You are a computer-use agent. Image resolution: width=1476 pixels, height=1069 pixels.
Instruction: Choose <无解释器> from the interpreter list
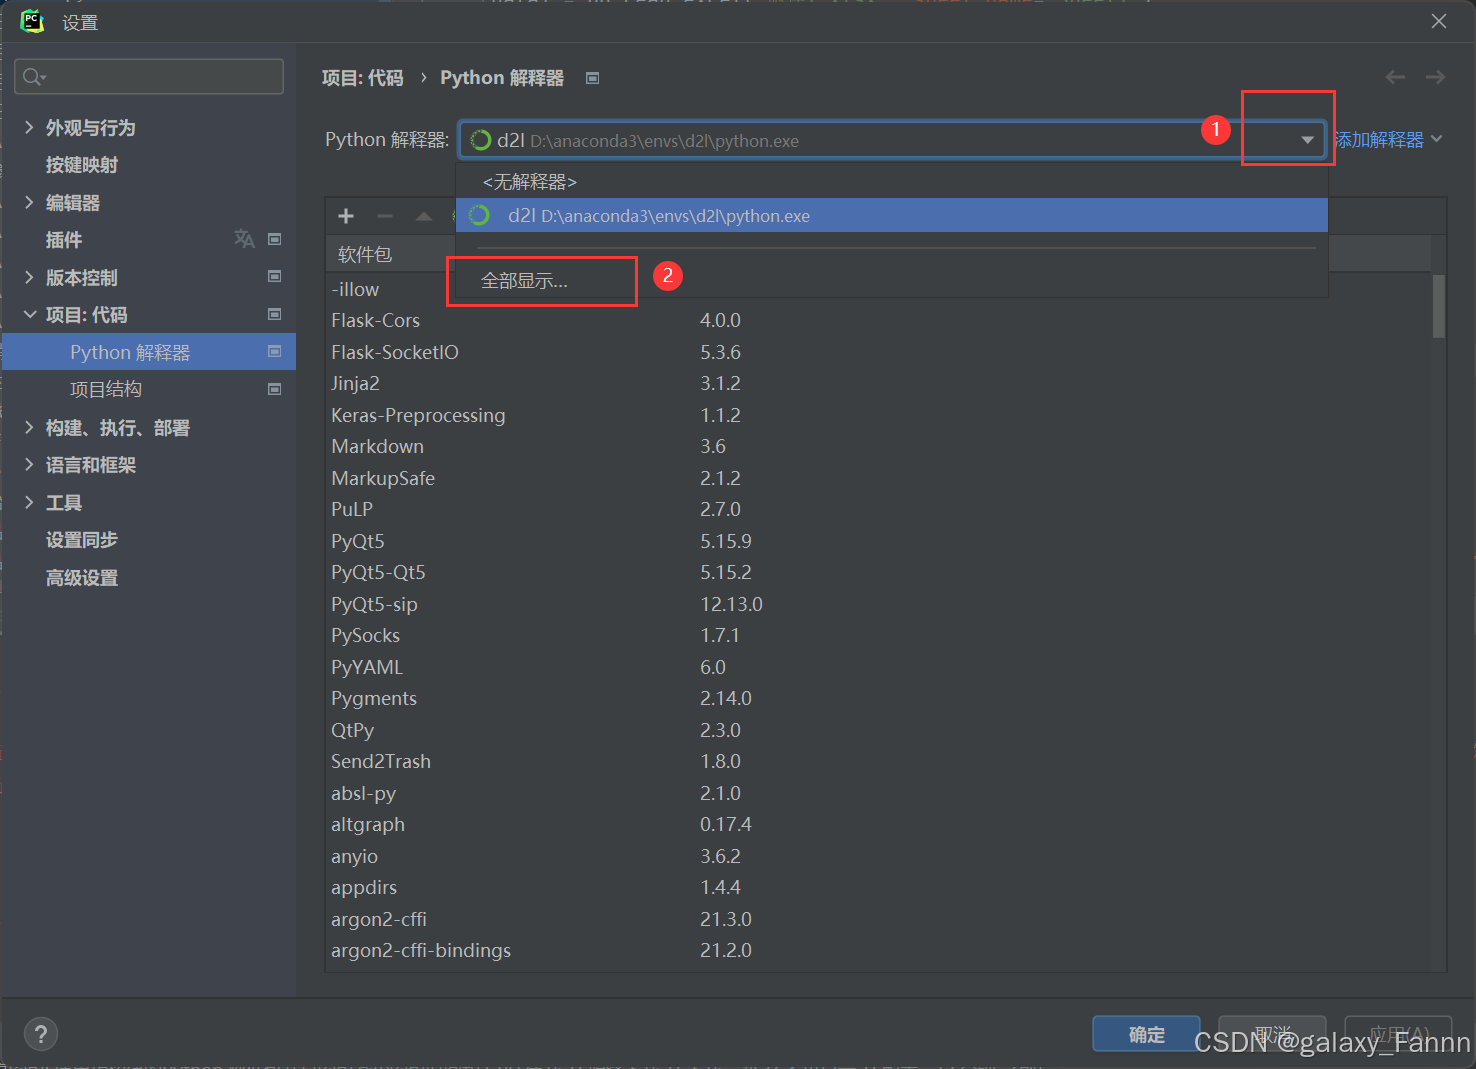[528, 181]
